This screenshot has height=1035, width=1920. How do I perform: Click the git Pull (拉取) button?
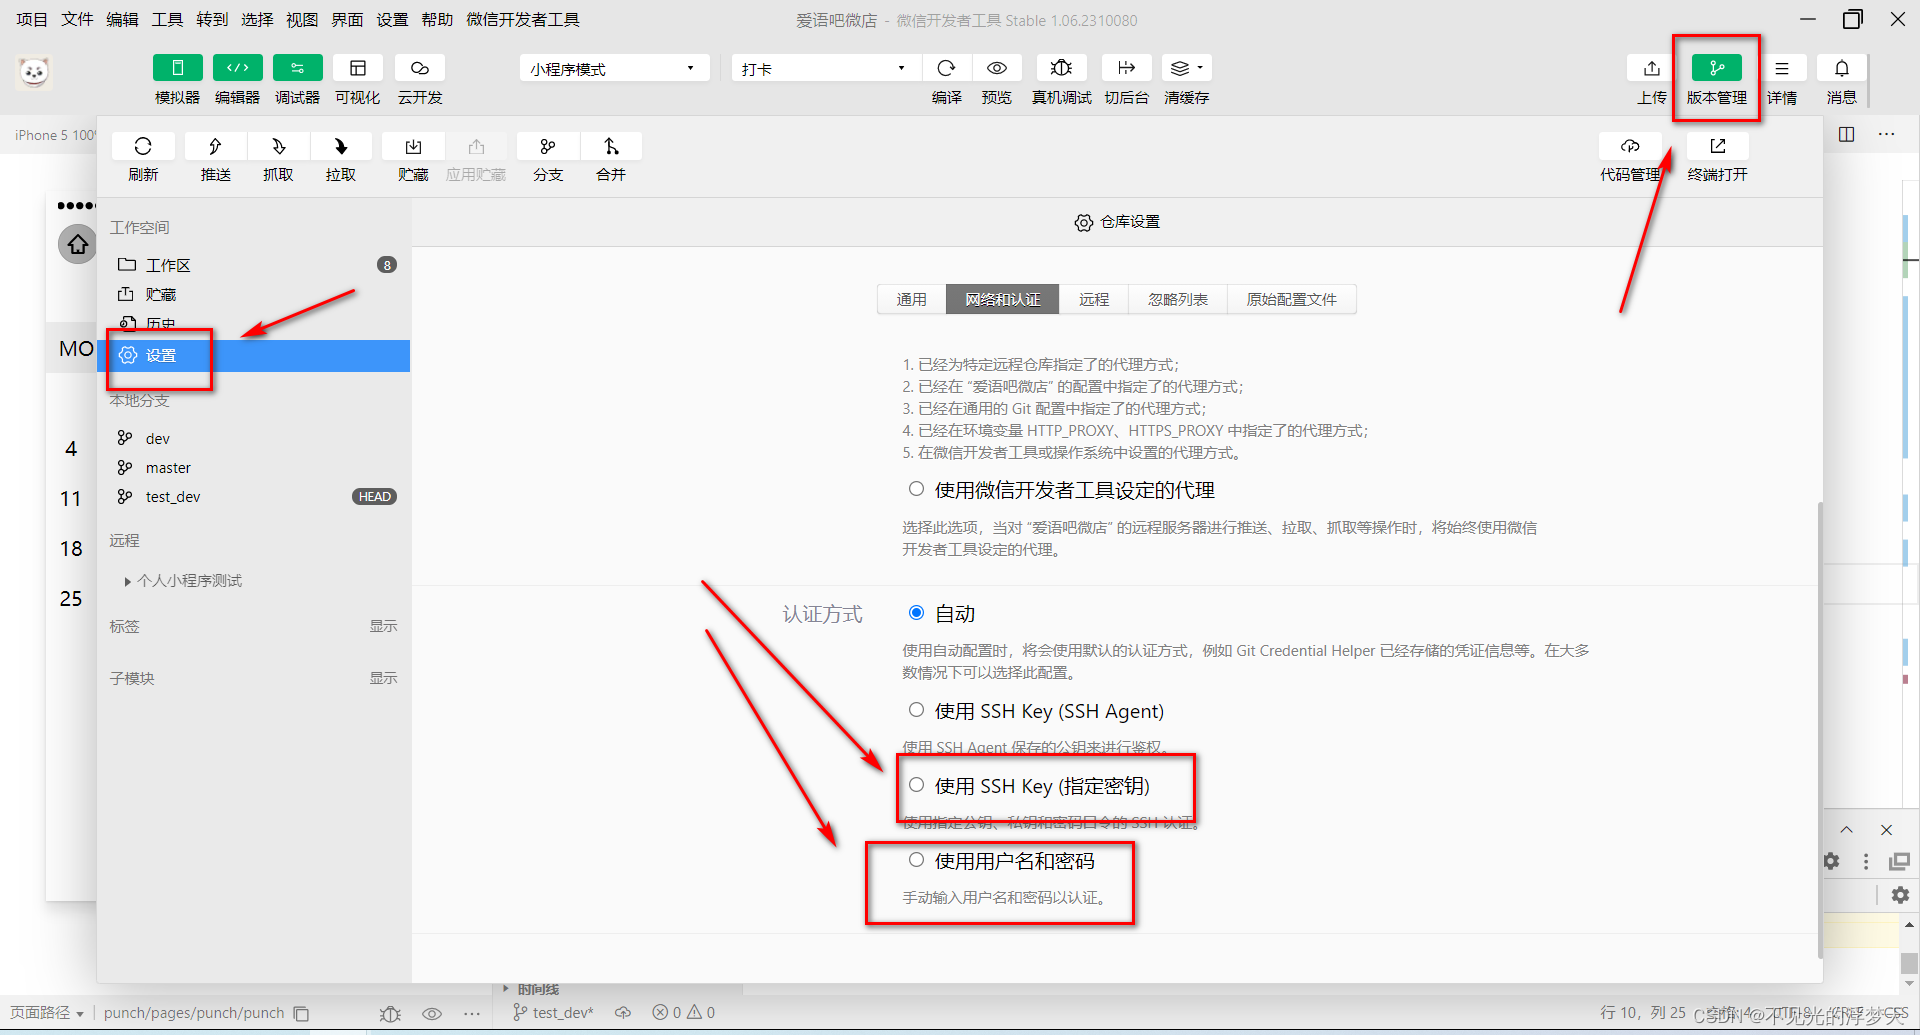pyautogui.click(x=341, y=147)
